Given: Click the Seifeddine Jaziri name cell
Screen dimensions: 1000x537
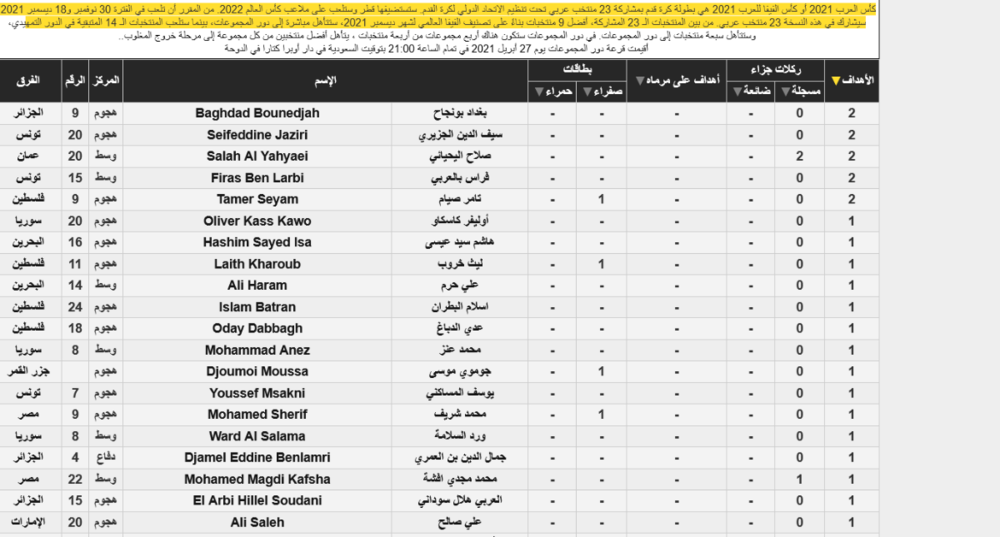Looking at the screenshot, I should click(257, 135).
